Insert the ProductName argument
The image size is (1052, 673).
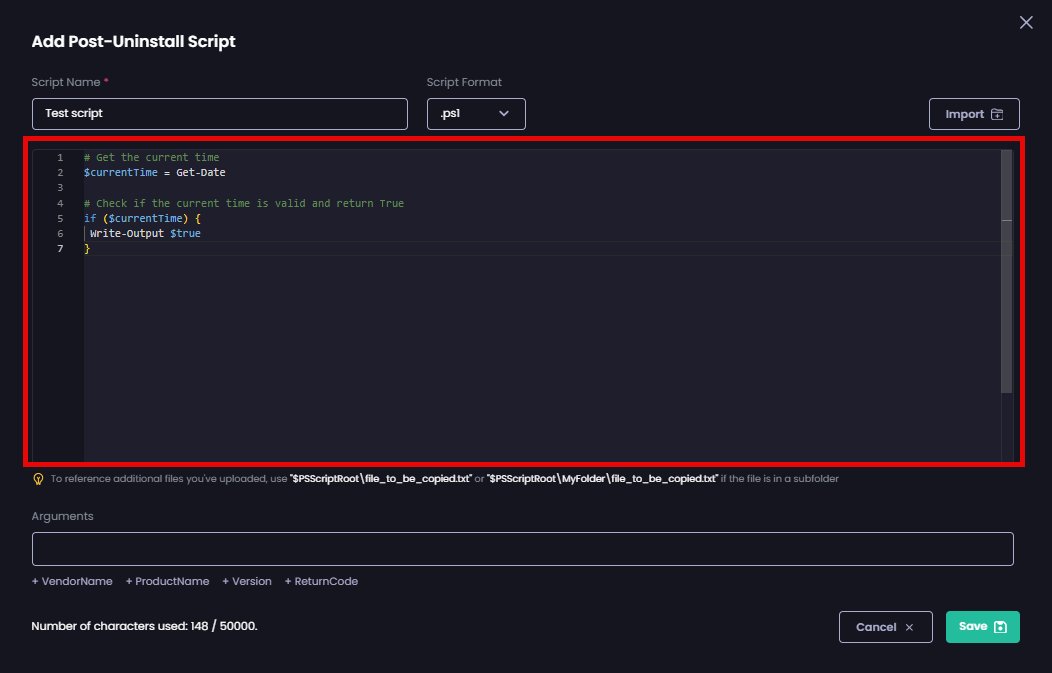coord(167,581)
